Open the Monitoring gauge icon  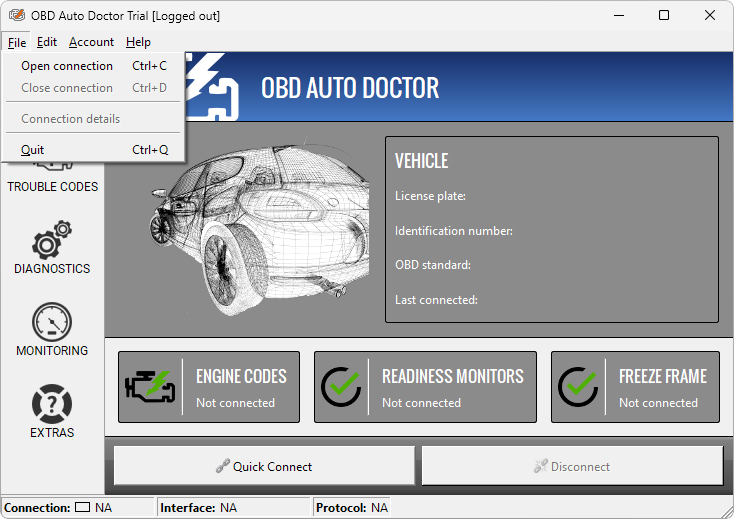pos(52,322)
